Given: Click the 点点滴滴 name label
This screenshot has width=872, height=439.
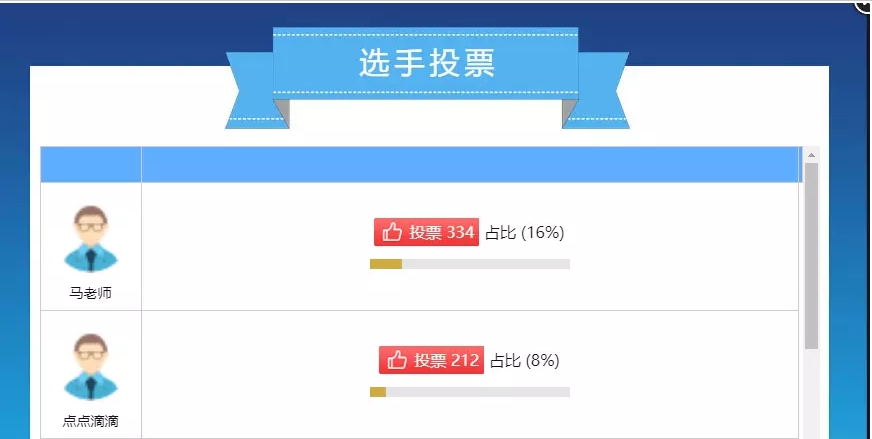Looking at the screenshot, I should click(x=91, y=421).
